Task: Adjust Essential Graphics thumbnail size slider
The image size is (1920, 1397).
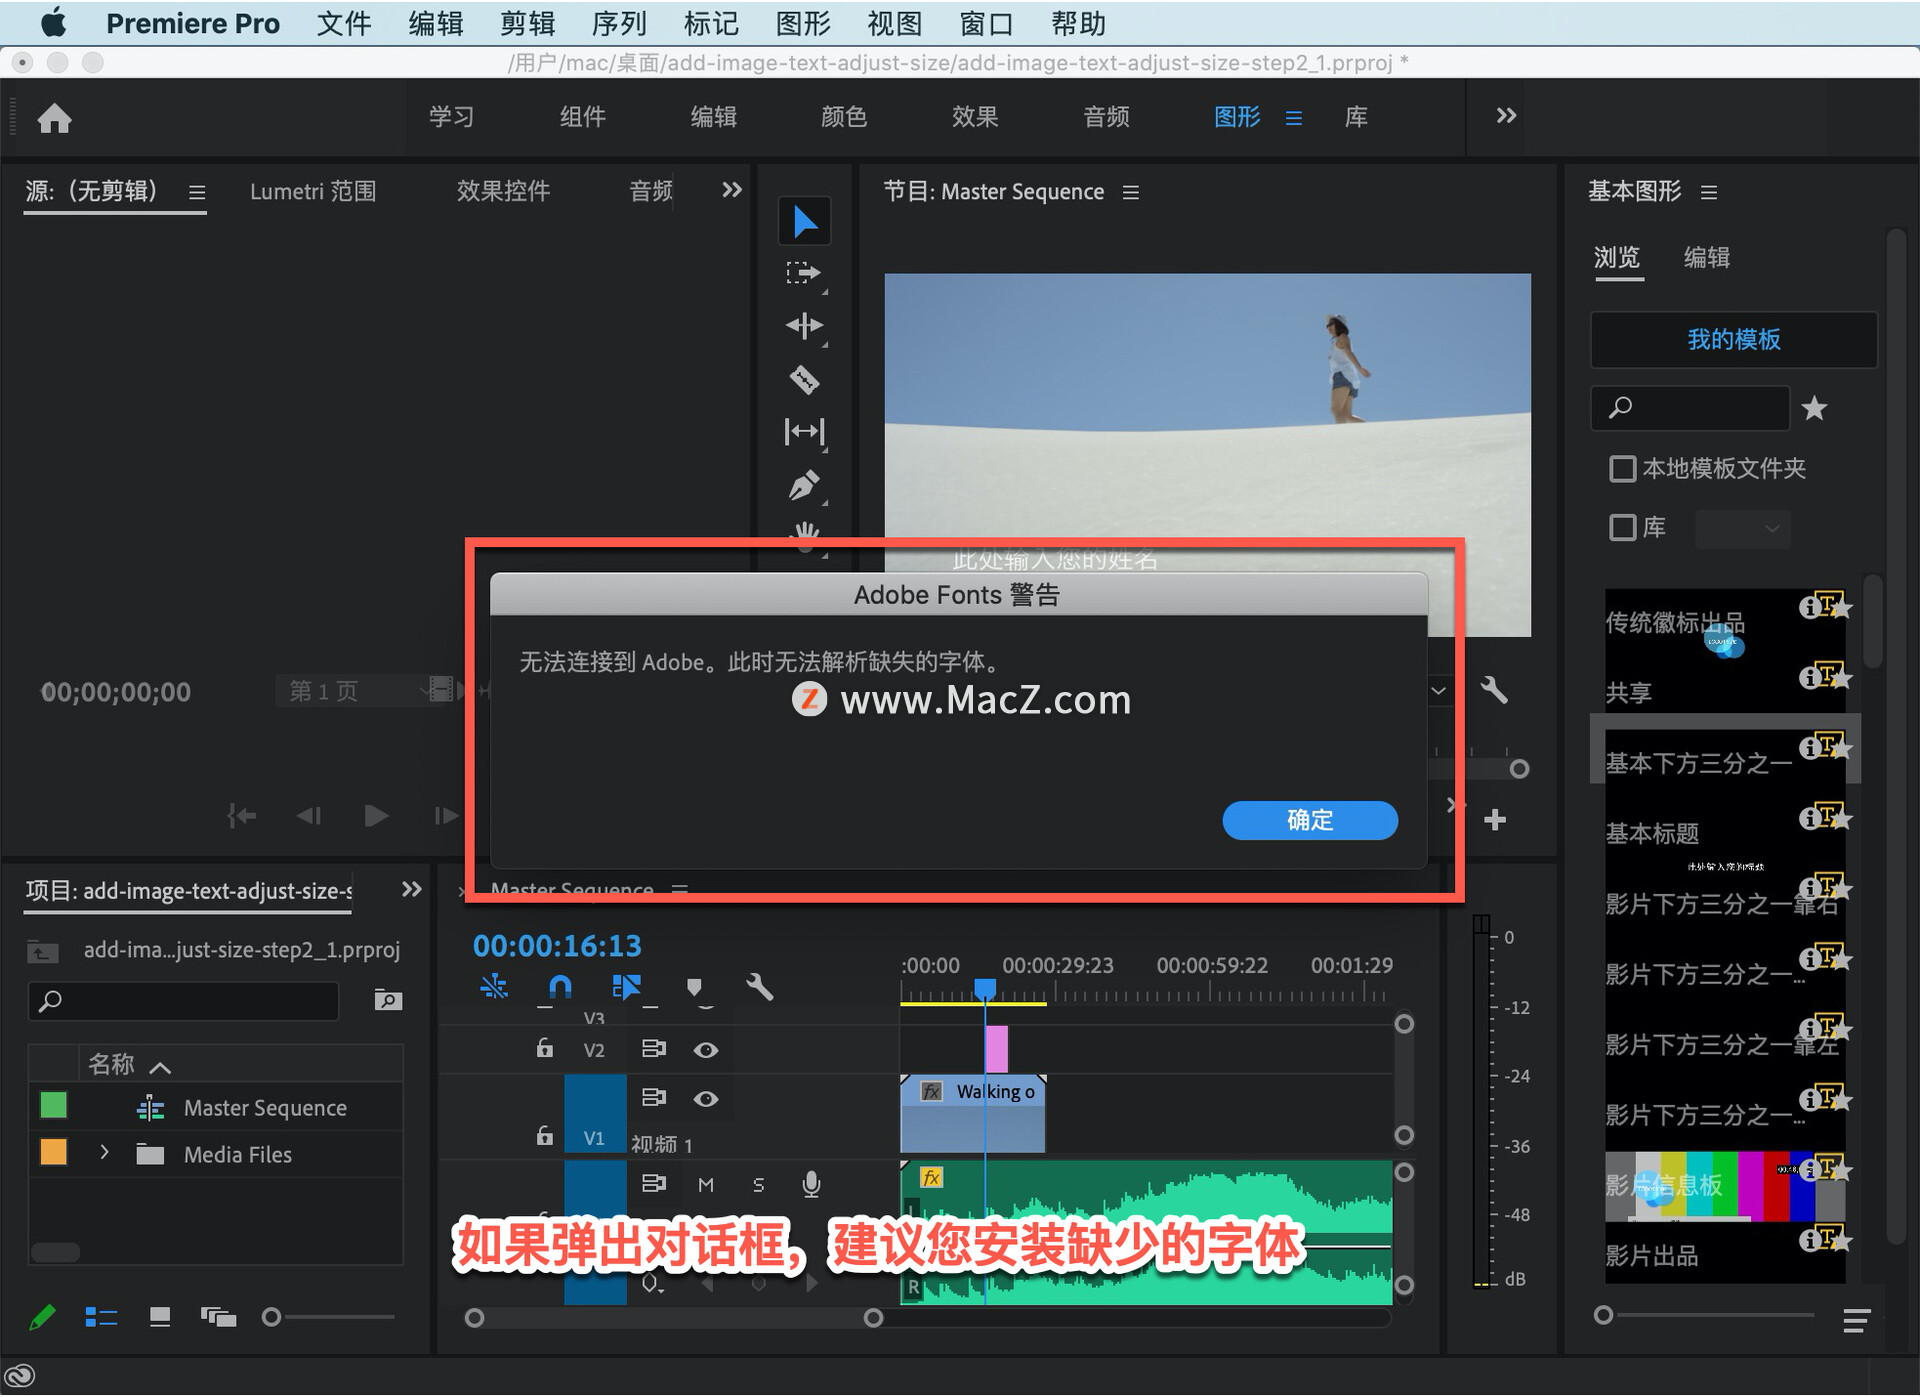Action: pyautogui.click(x=1603, y=1315)
